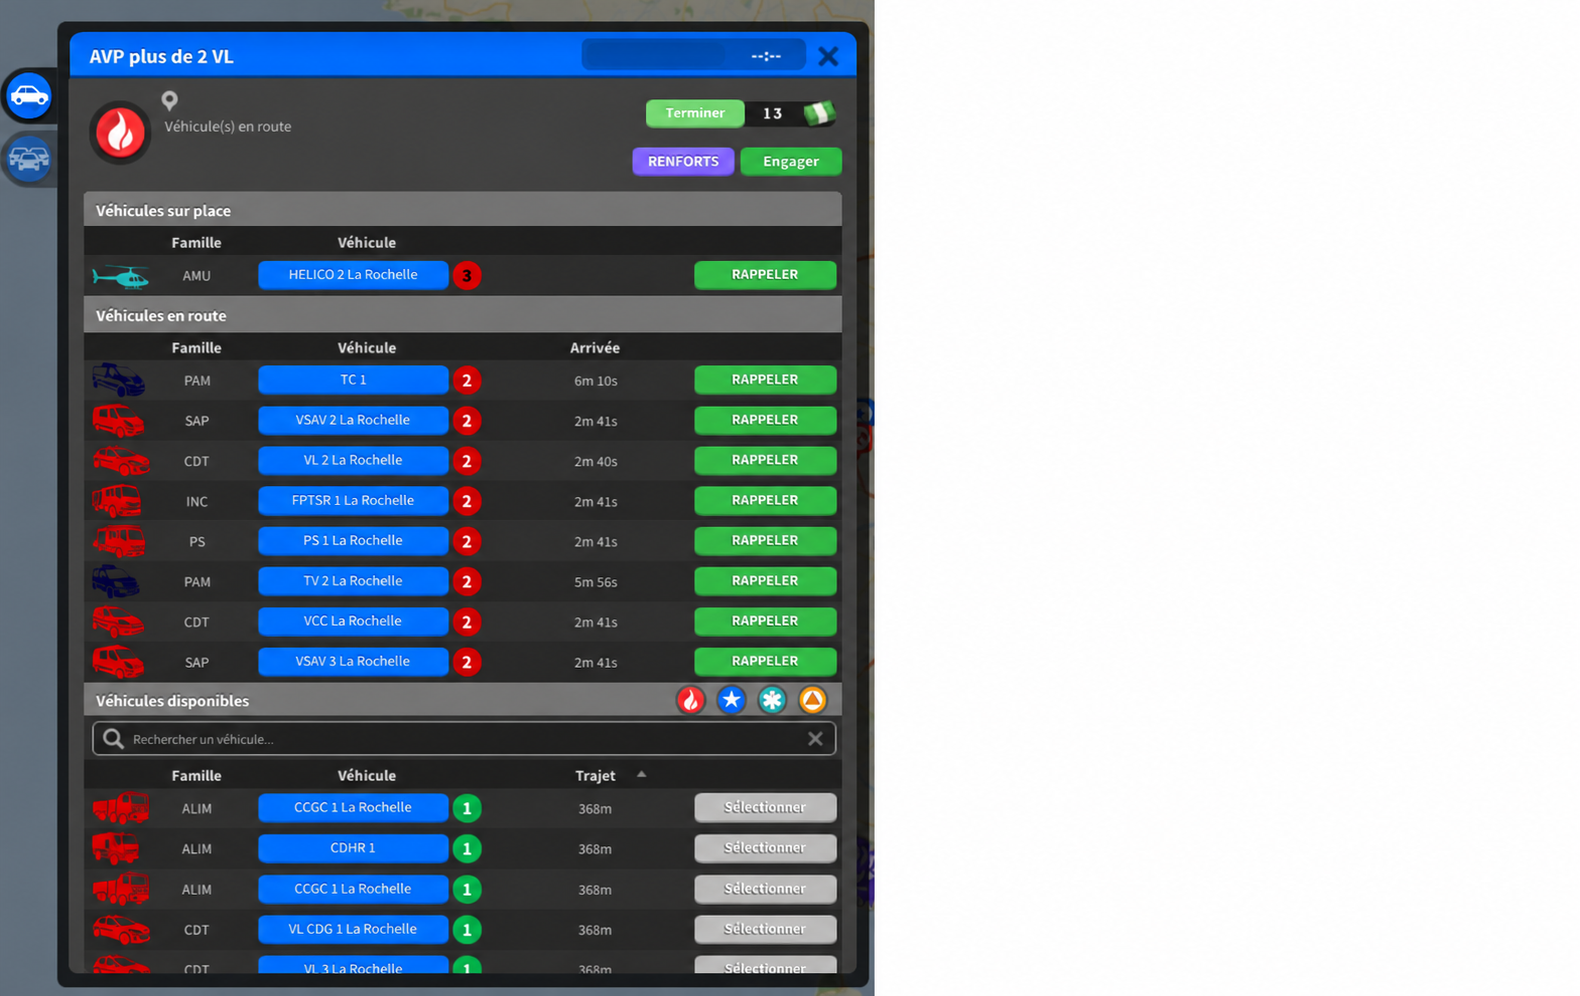1580x996 pixels.
Task: Focus the Rechercher un véhicule field
Action: 464,739
